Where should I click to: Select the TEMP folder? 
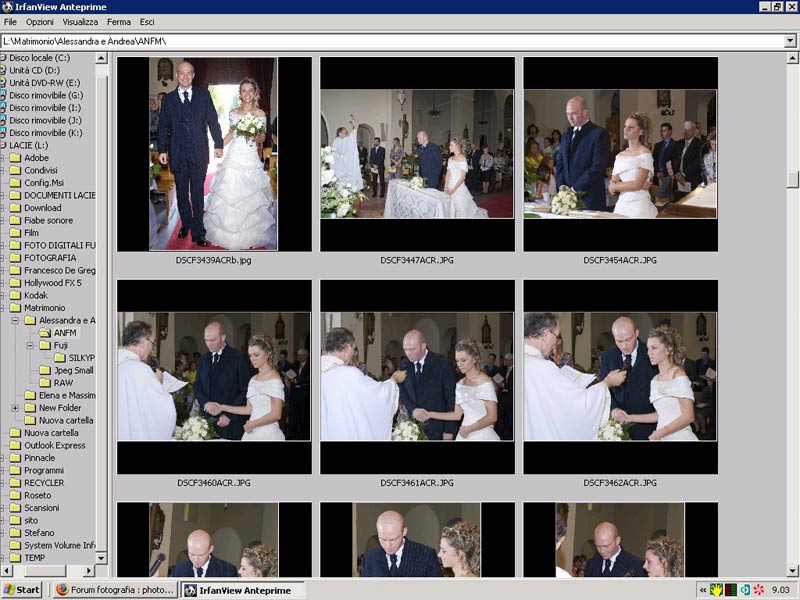(x=34, y=558)
